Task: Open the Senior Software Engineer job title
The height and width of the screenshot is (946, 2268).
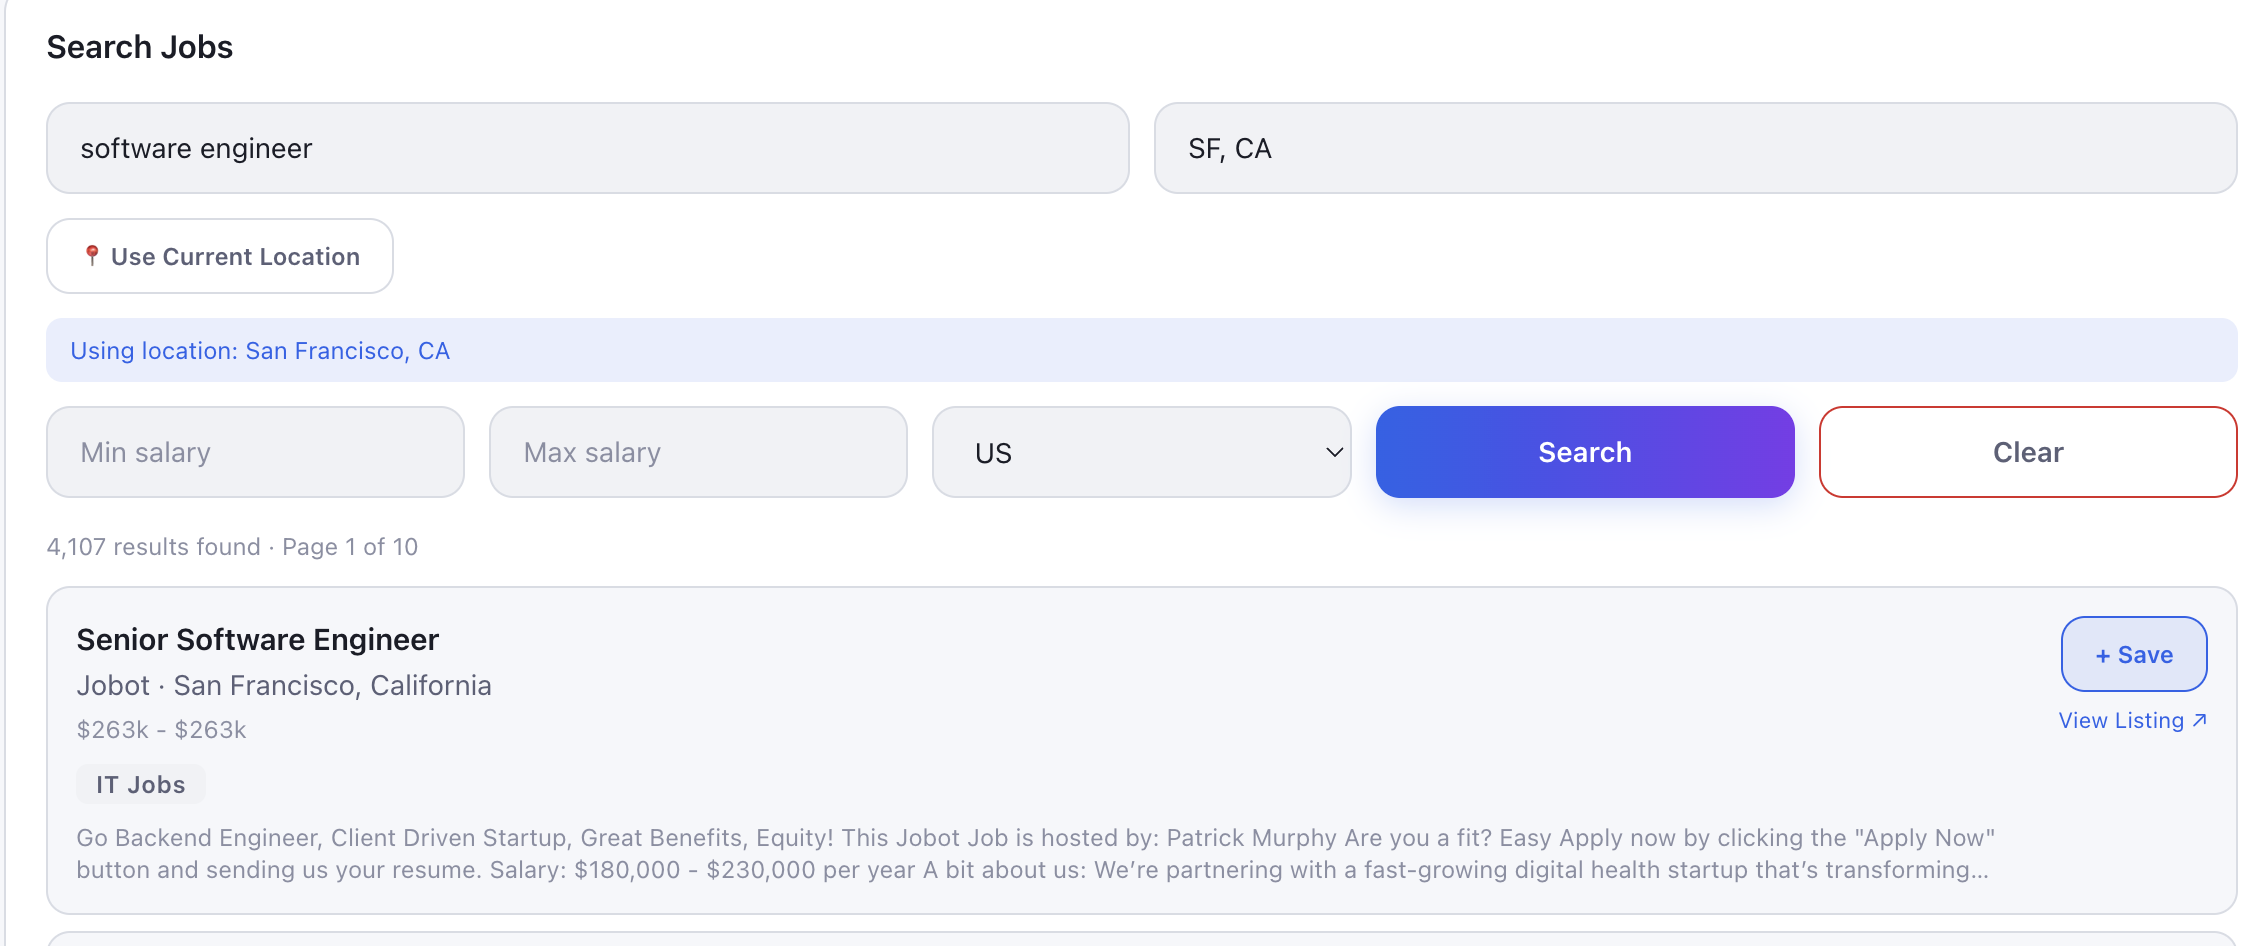Action: coord(258,639)
